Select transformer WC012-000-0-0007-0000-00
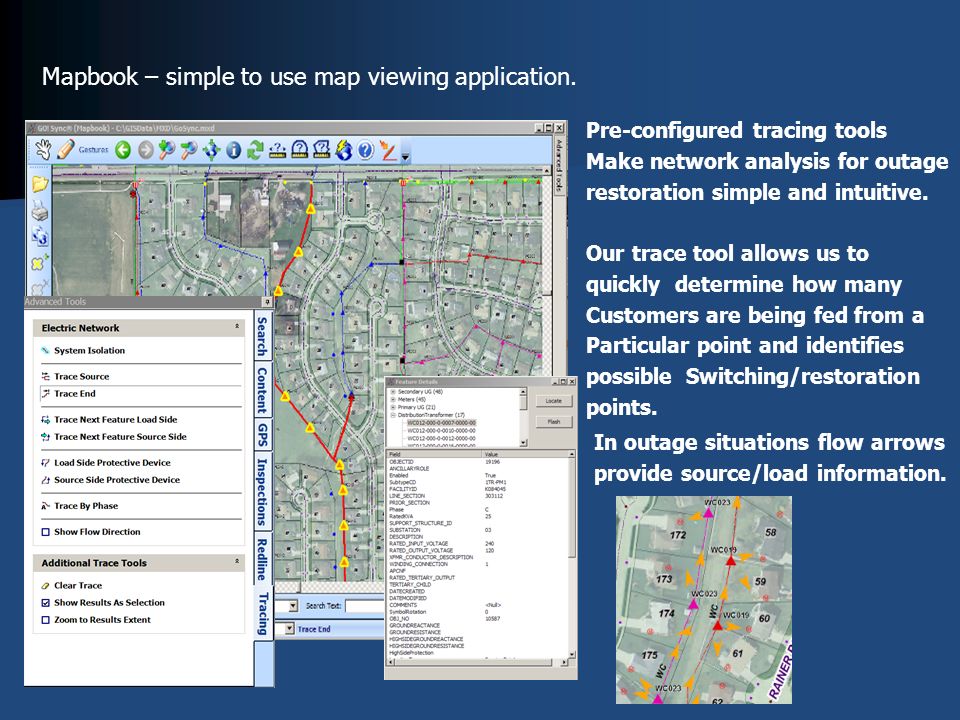 pyautogui.click(x=441, y=422)
